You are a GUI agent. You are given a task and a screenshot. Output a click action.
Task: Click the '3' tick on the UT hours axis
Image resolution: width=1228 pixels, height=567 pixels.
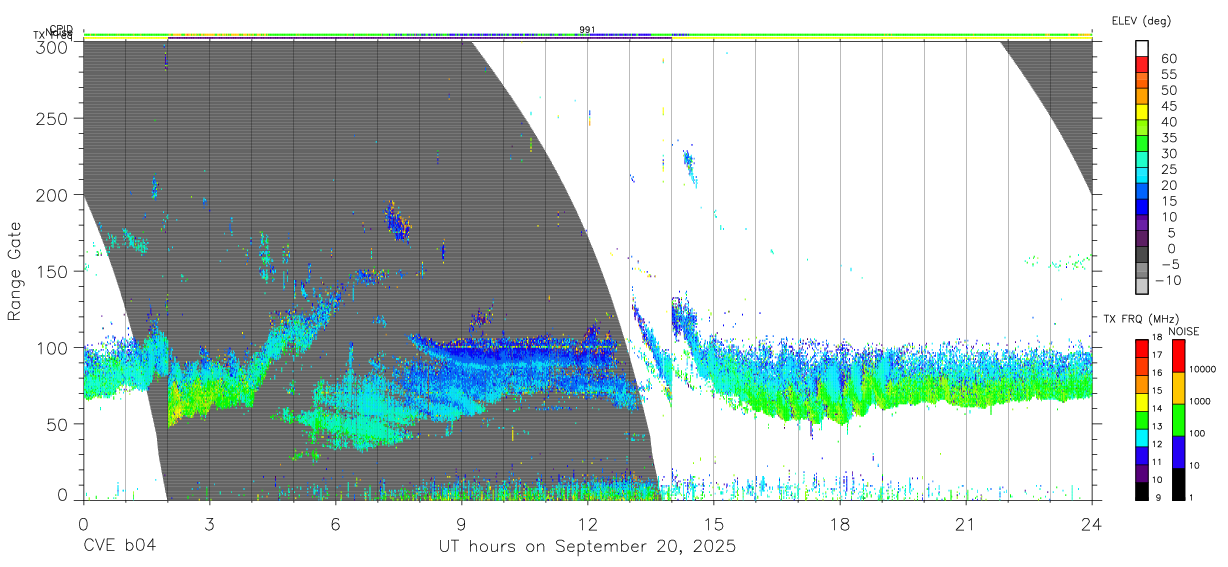[209, 524]
